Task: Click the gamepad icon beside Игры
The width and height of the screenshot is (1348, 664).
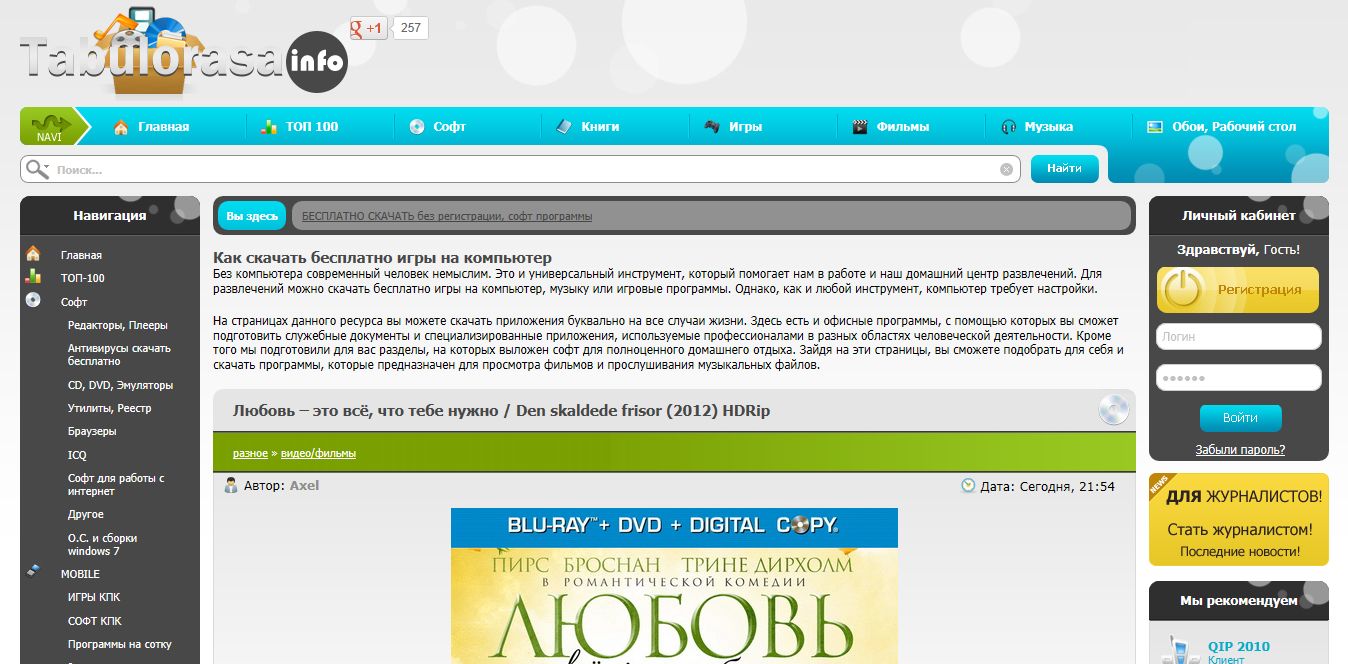Action: click(711, 127)
